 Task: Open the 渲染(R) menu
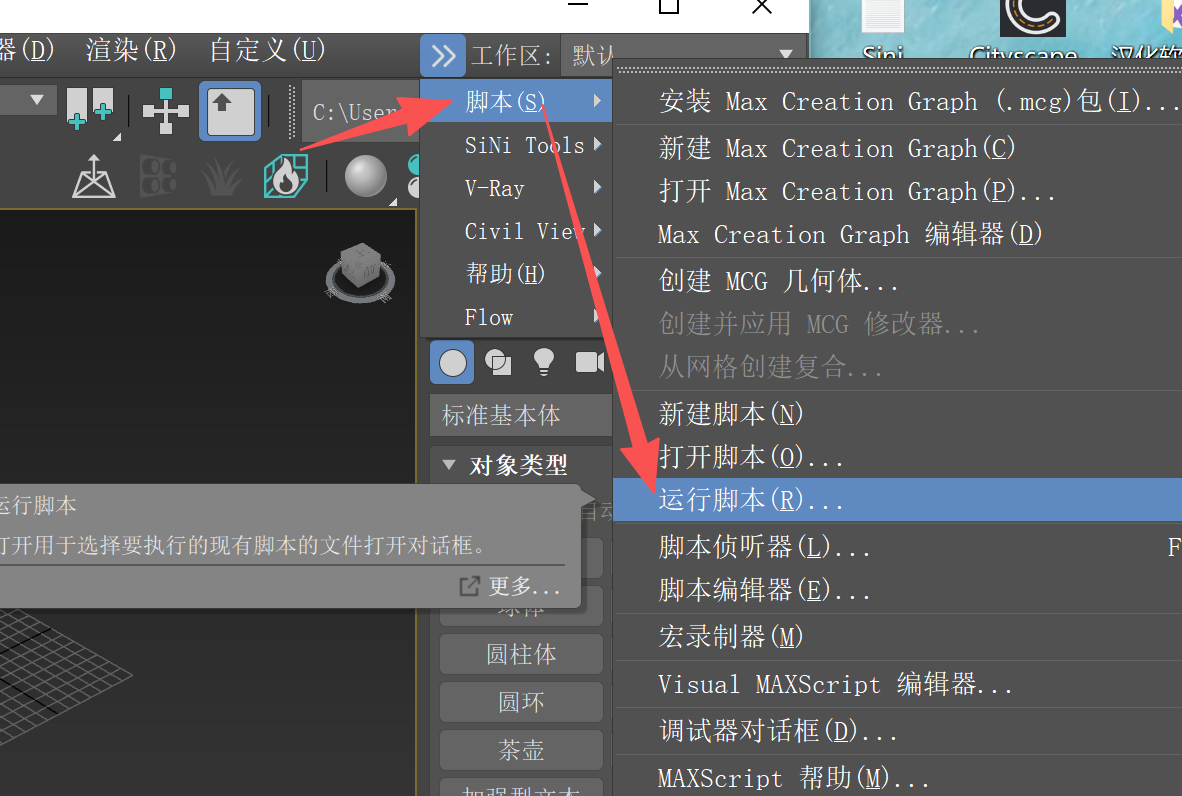131,50
